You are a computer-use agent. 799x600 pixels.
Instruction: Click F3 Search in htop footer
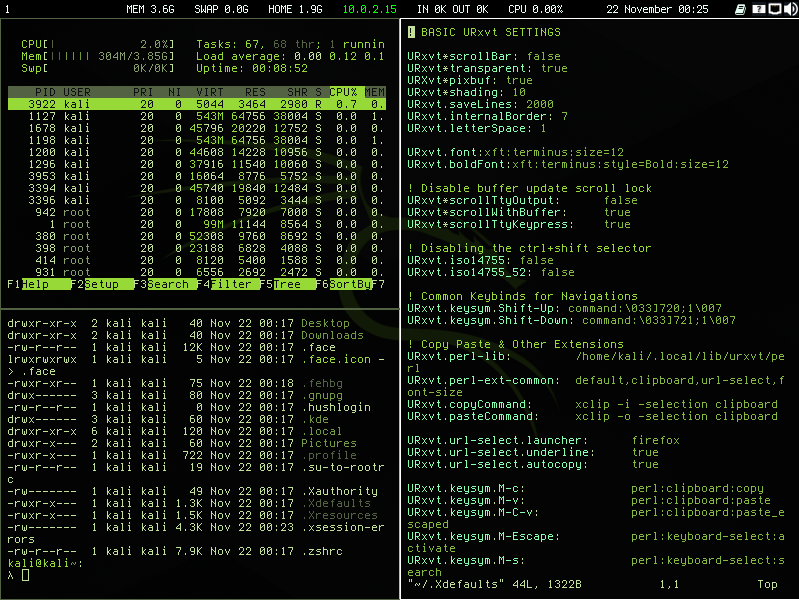165,284
